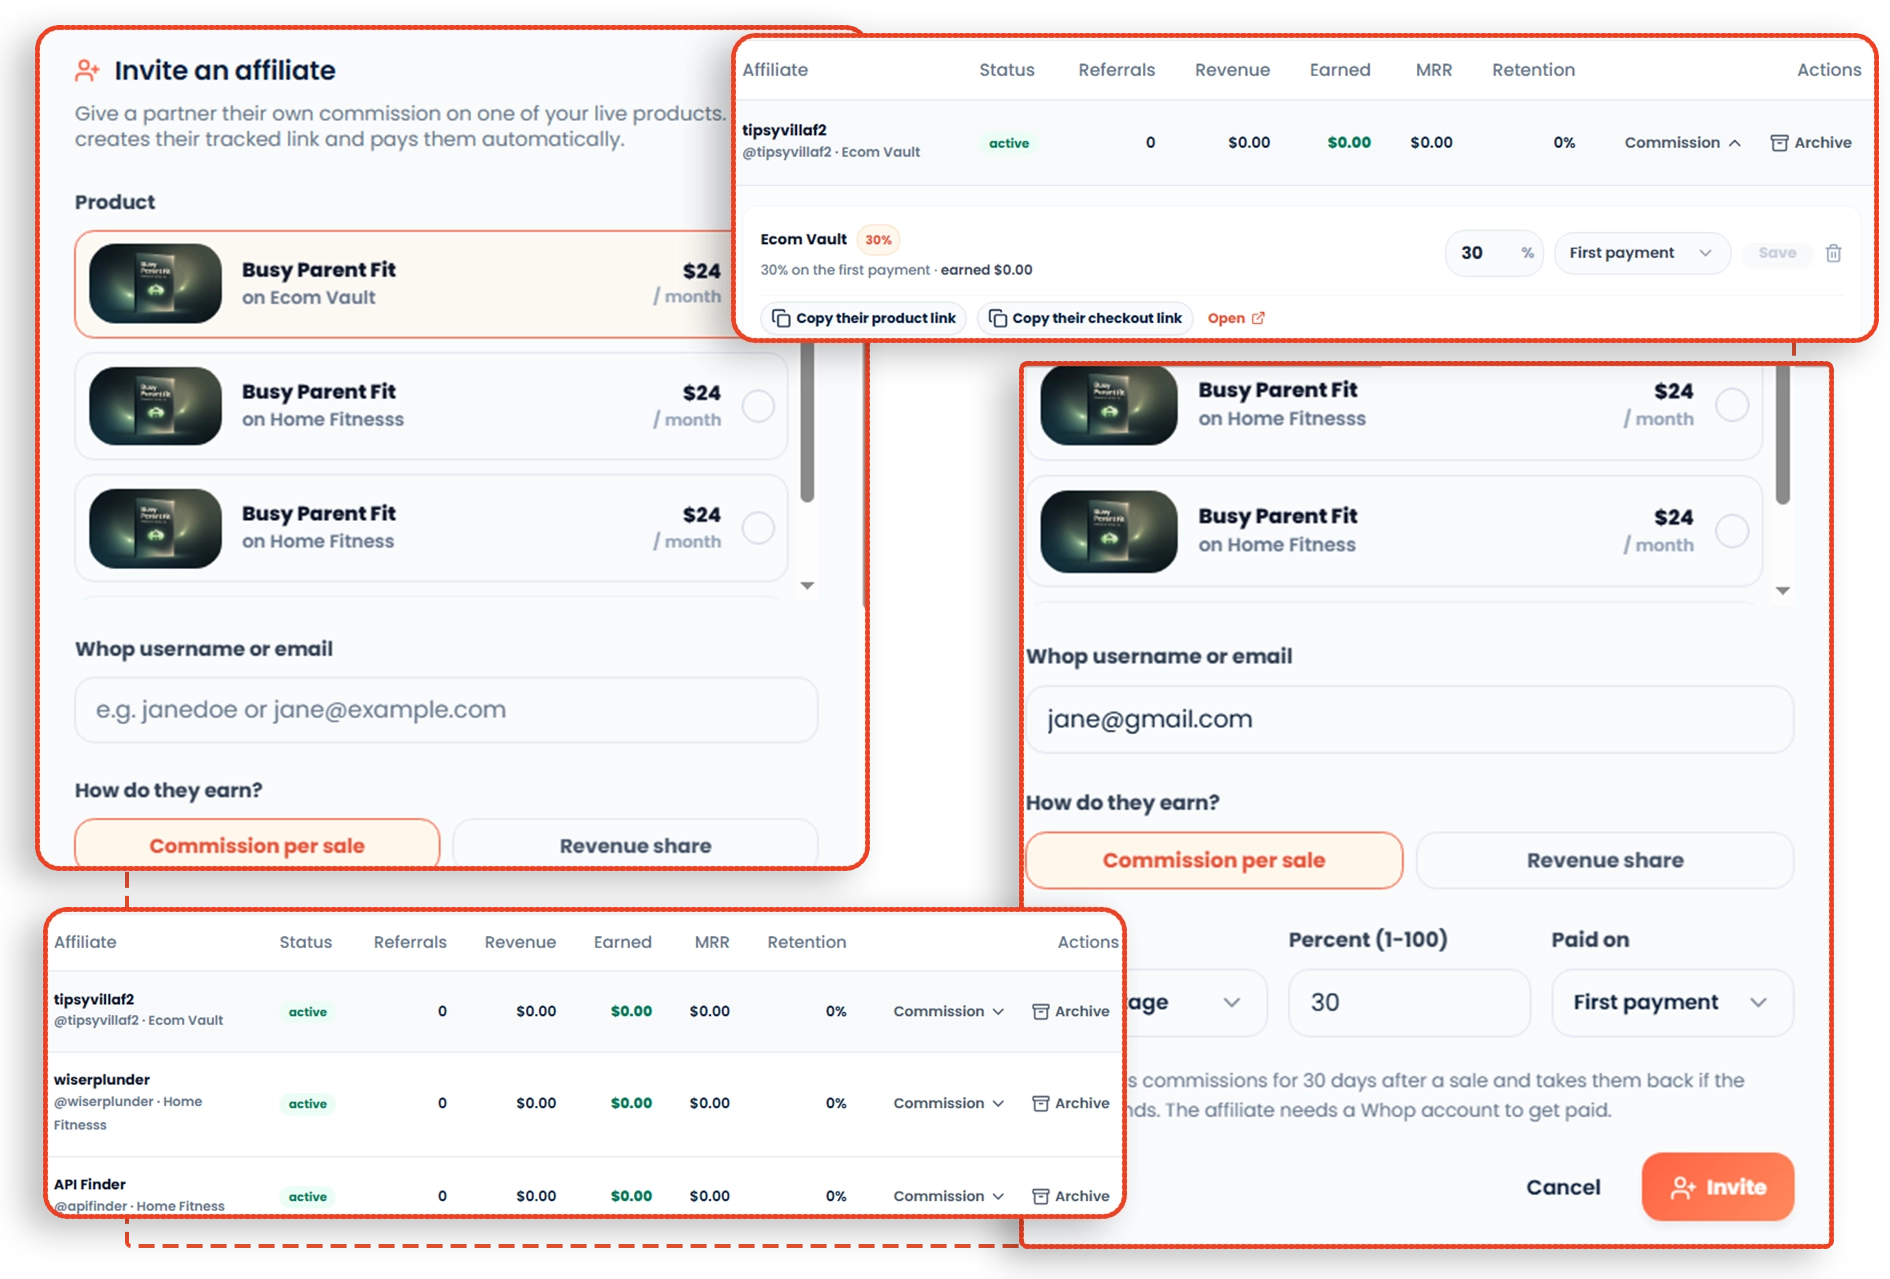1890x1279 pixels.
Task: Archive the API Finder affiliate
Action: point(1070,1196)
